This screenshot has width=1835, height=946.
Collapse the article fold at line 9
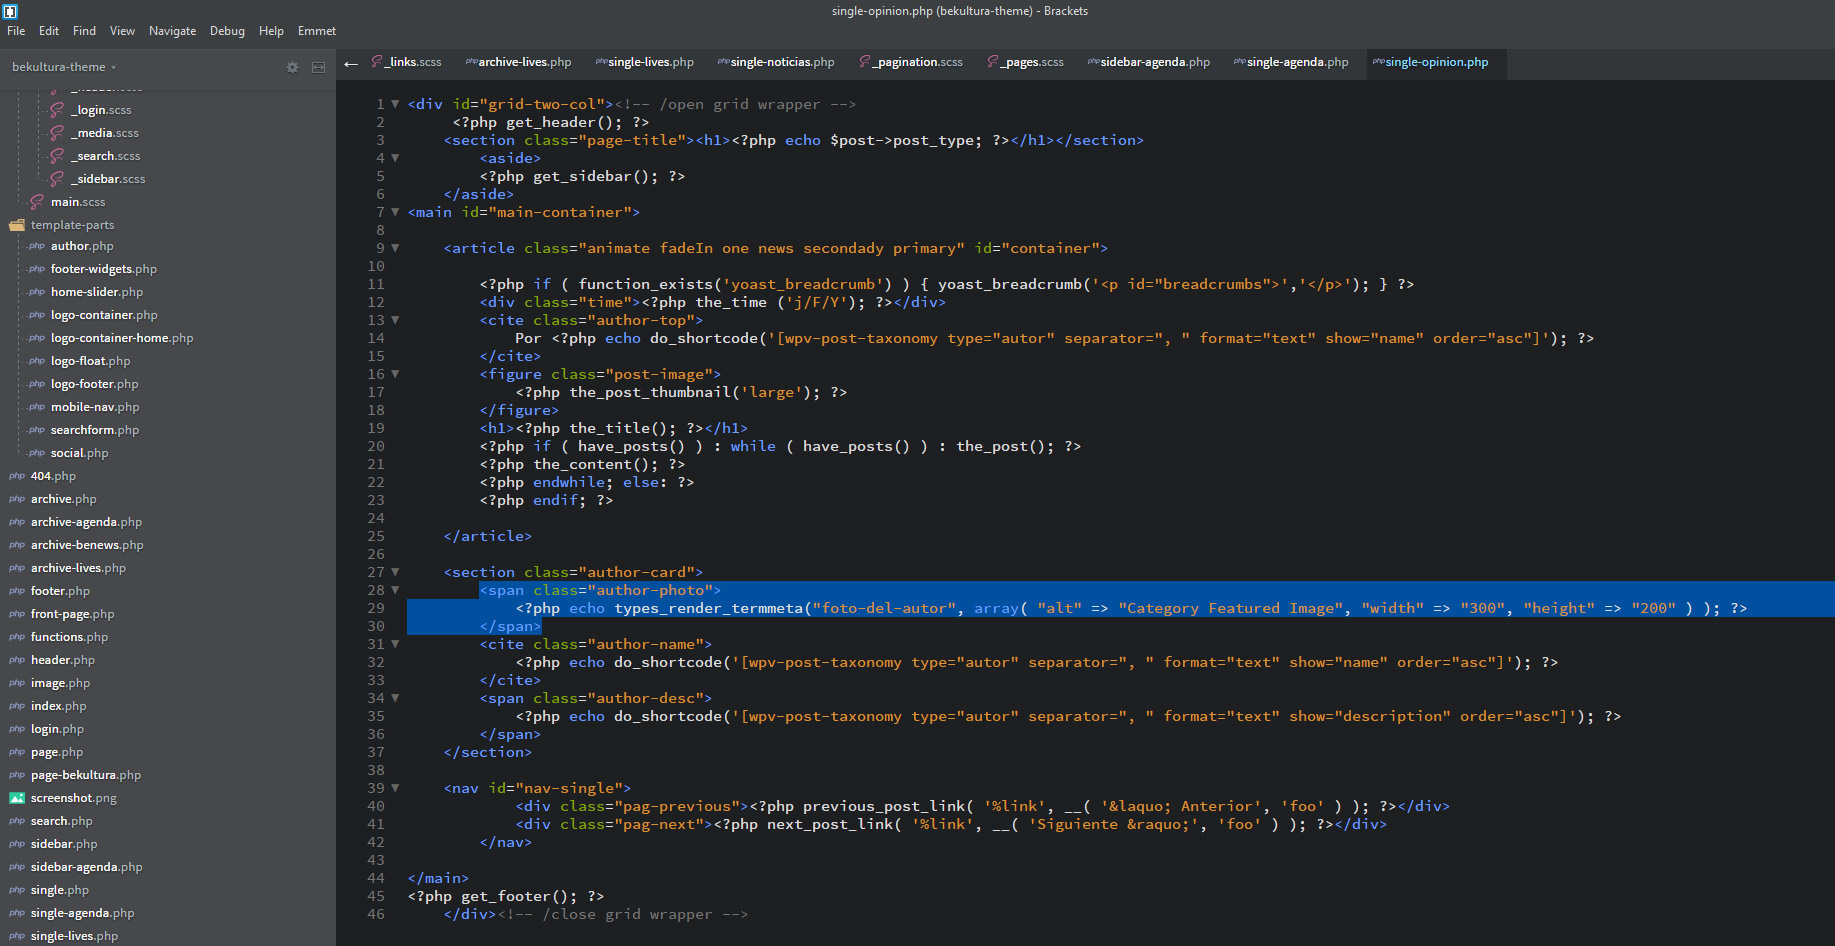point(395,248)
